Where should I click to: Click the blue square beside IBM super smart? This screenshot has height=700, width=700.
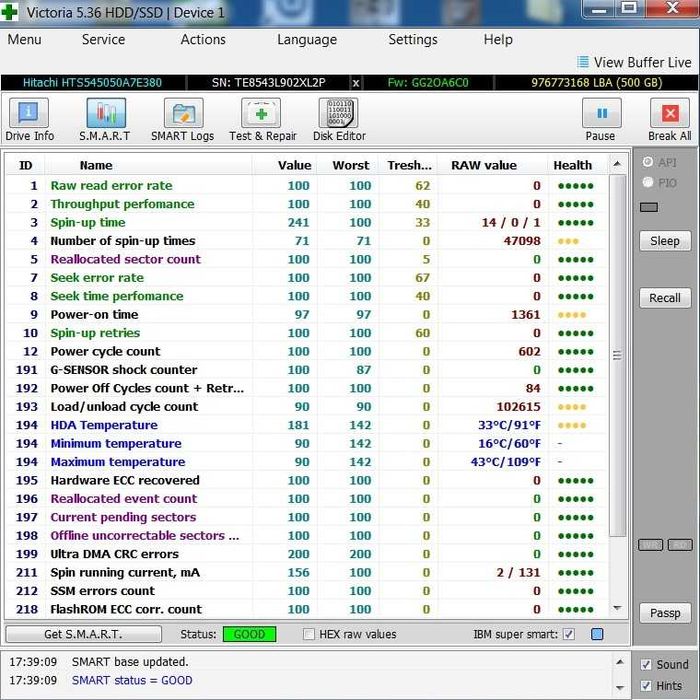coord(597,634)
